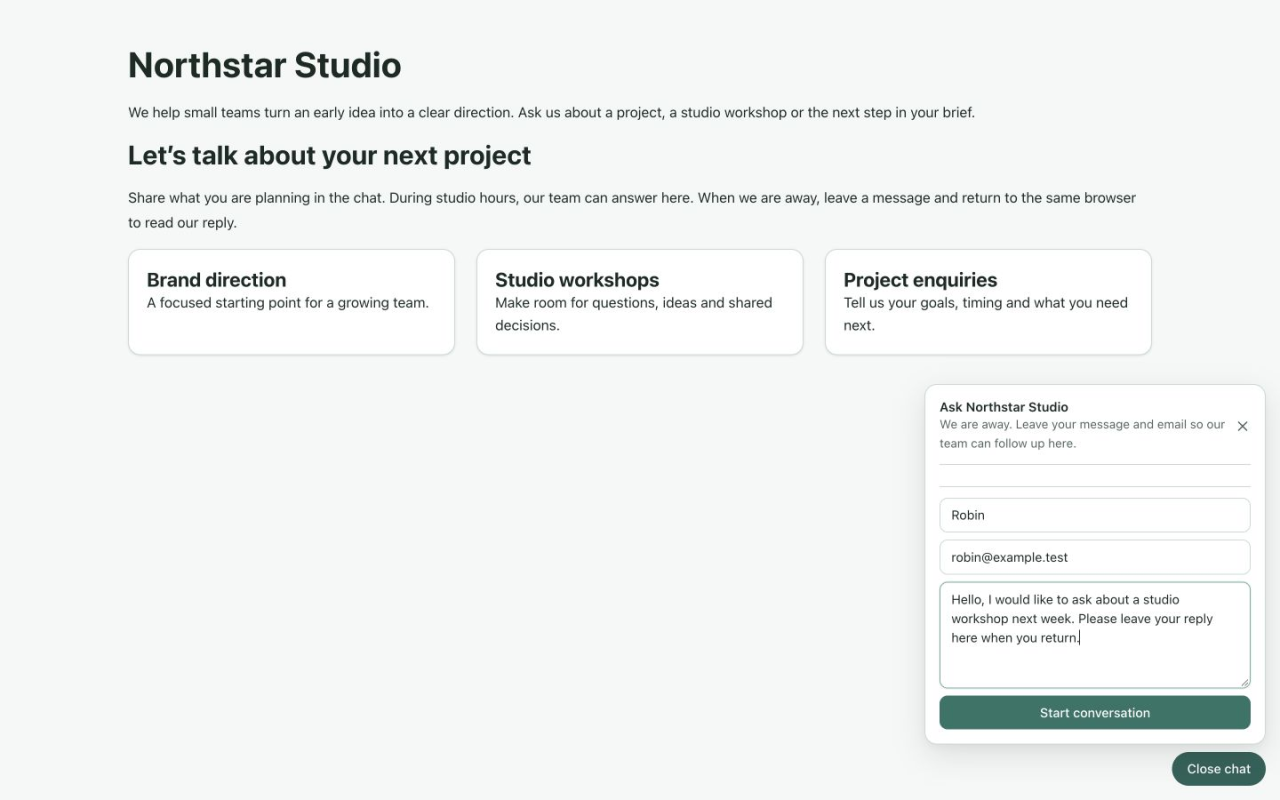Close the chat panel with the X icon

[1242, 426]
